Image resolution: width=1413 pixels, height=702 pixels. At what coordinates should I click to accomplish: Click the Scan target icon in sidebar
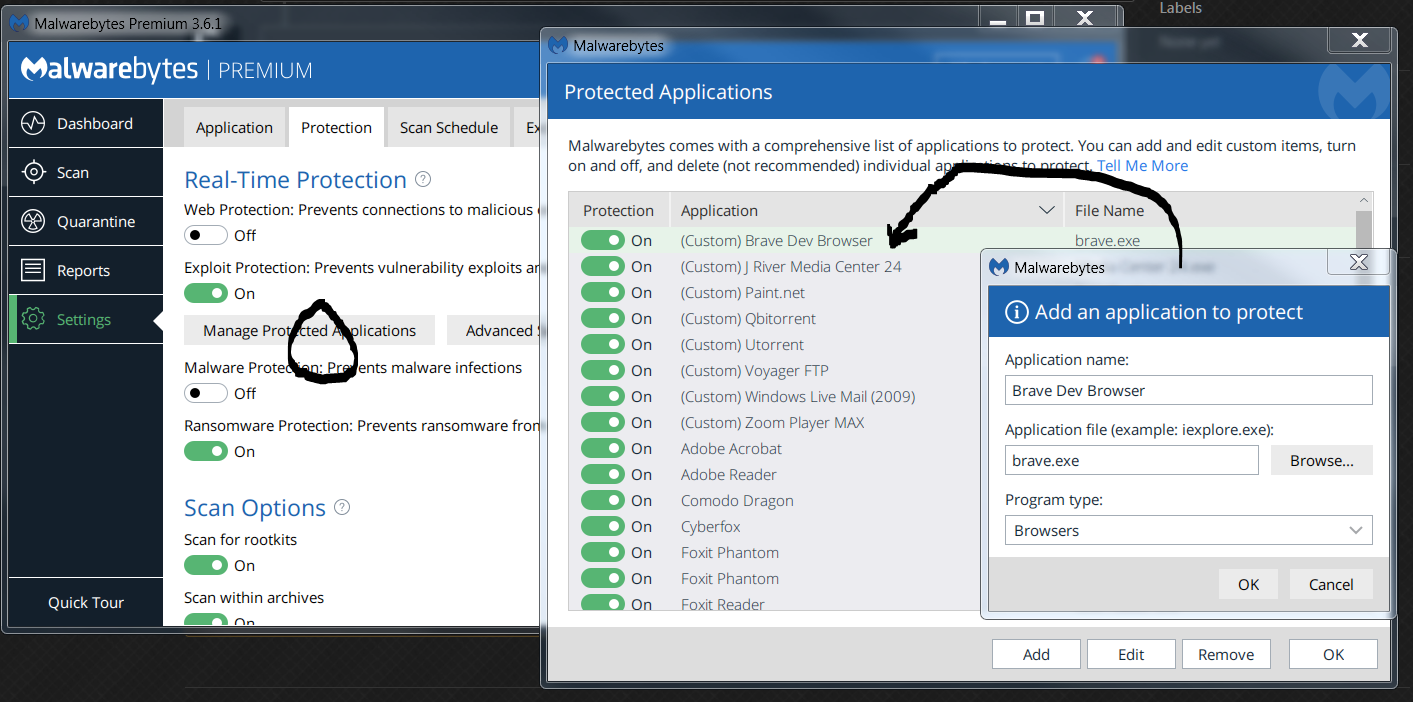(34, 172)
